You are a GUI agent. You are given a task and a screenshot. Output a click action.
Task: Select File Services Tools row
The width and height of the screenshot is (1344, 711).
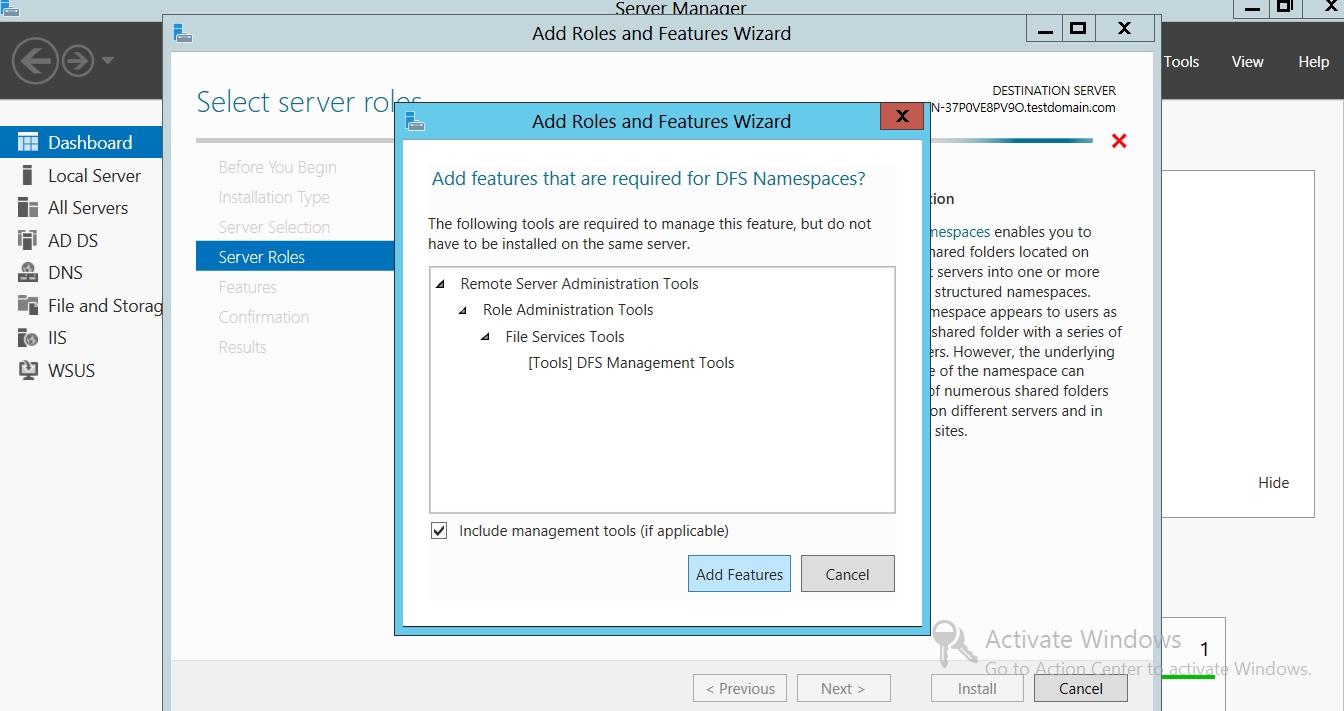tap(565, 337)
